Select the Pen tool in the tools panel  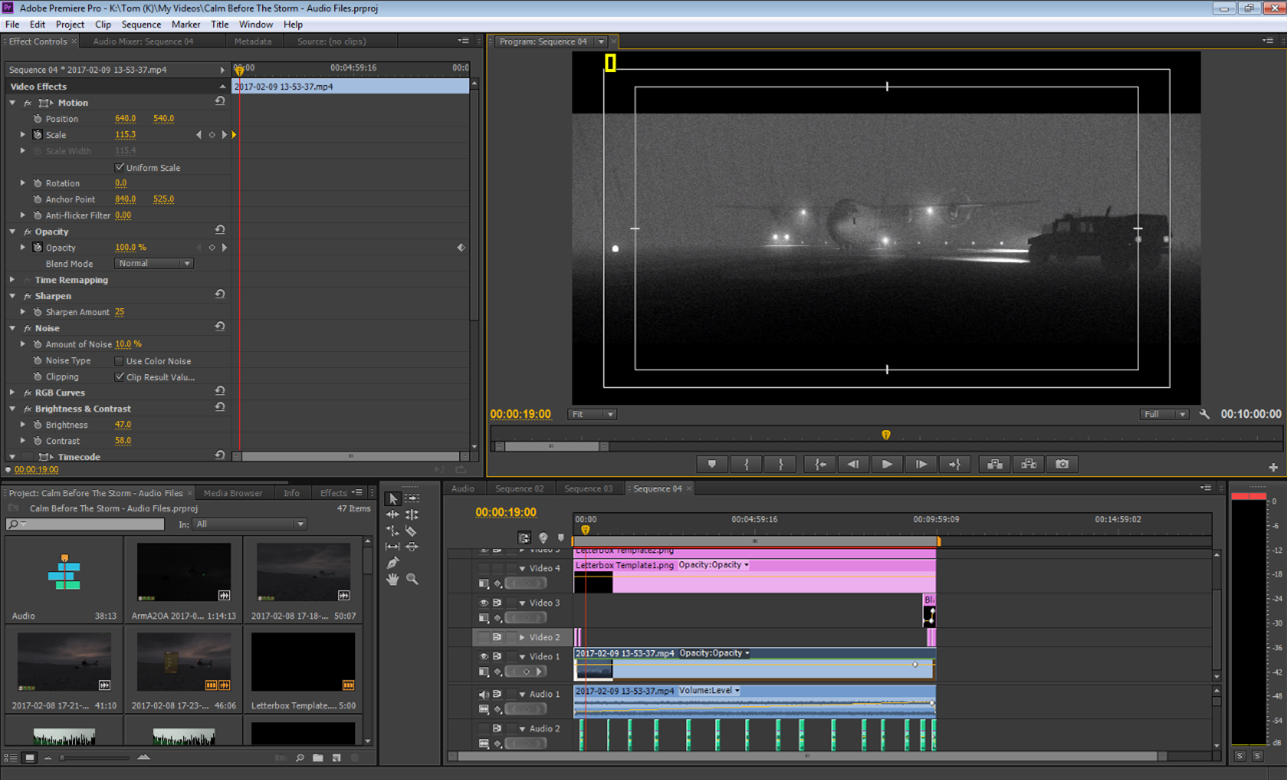[392, 563]
